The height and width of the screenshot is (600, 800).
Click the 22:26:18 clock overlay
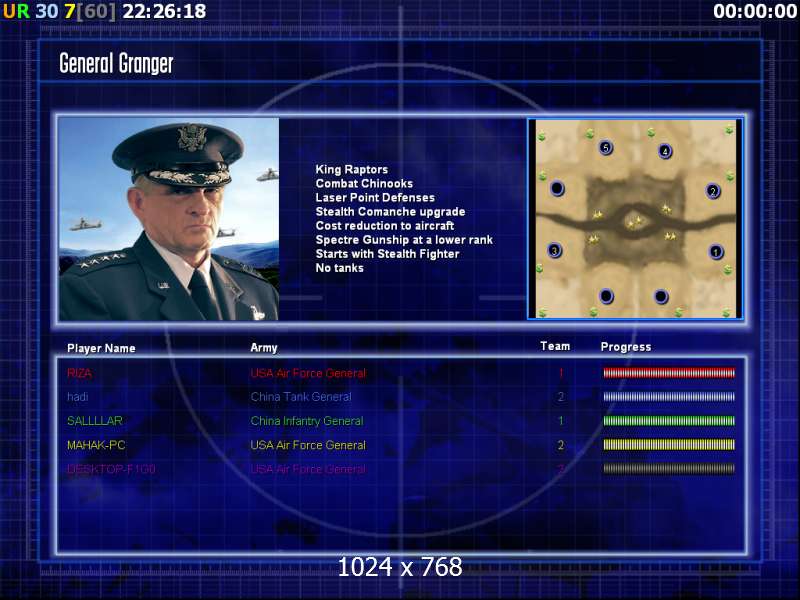164,11
